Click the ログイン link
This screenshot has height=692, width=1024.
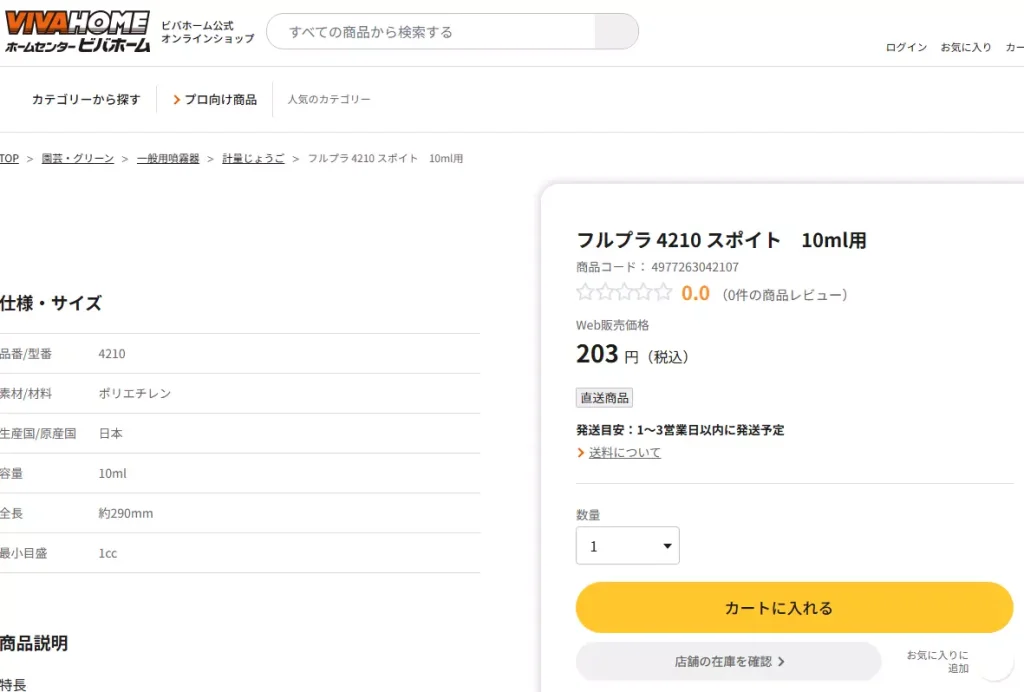tap(904, 47)
